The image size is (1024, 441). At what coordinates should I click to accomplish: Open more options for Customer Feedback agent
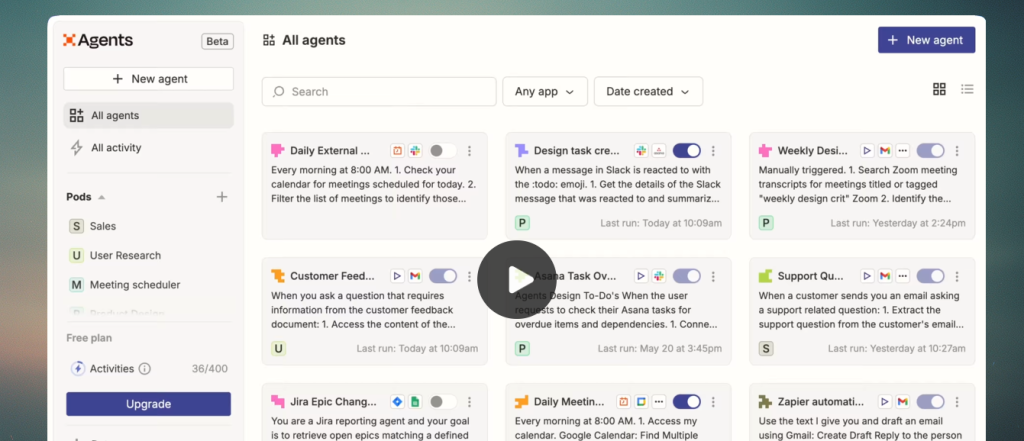click(x=469, y=276)
